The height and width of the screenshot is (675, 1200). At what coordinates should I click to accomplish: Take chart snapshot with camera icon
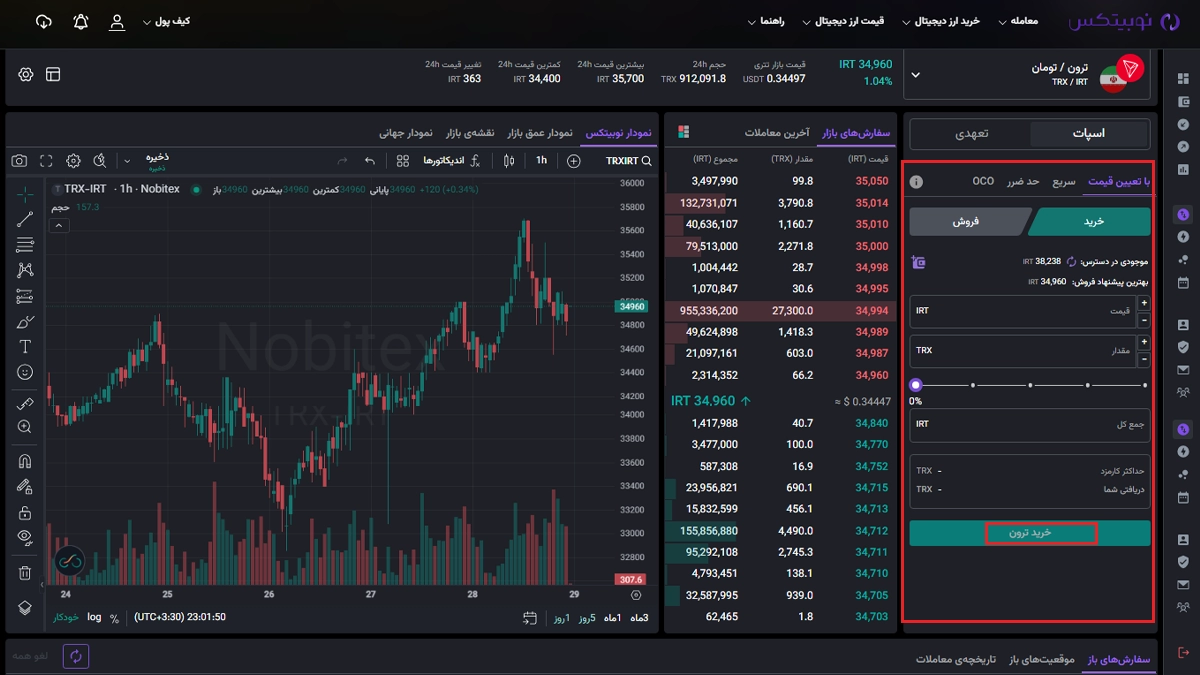[x=19, y=161]
